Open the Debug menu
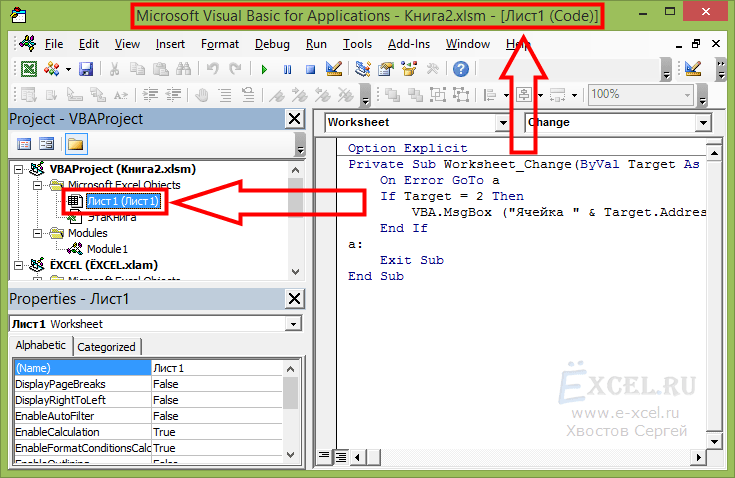Screen dimensions: 735x478 click(x=272, y=44)
